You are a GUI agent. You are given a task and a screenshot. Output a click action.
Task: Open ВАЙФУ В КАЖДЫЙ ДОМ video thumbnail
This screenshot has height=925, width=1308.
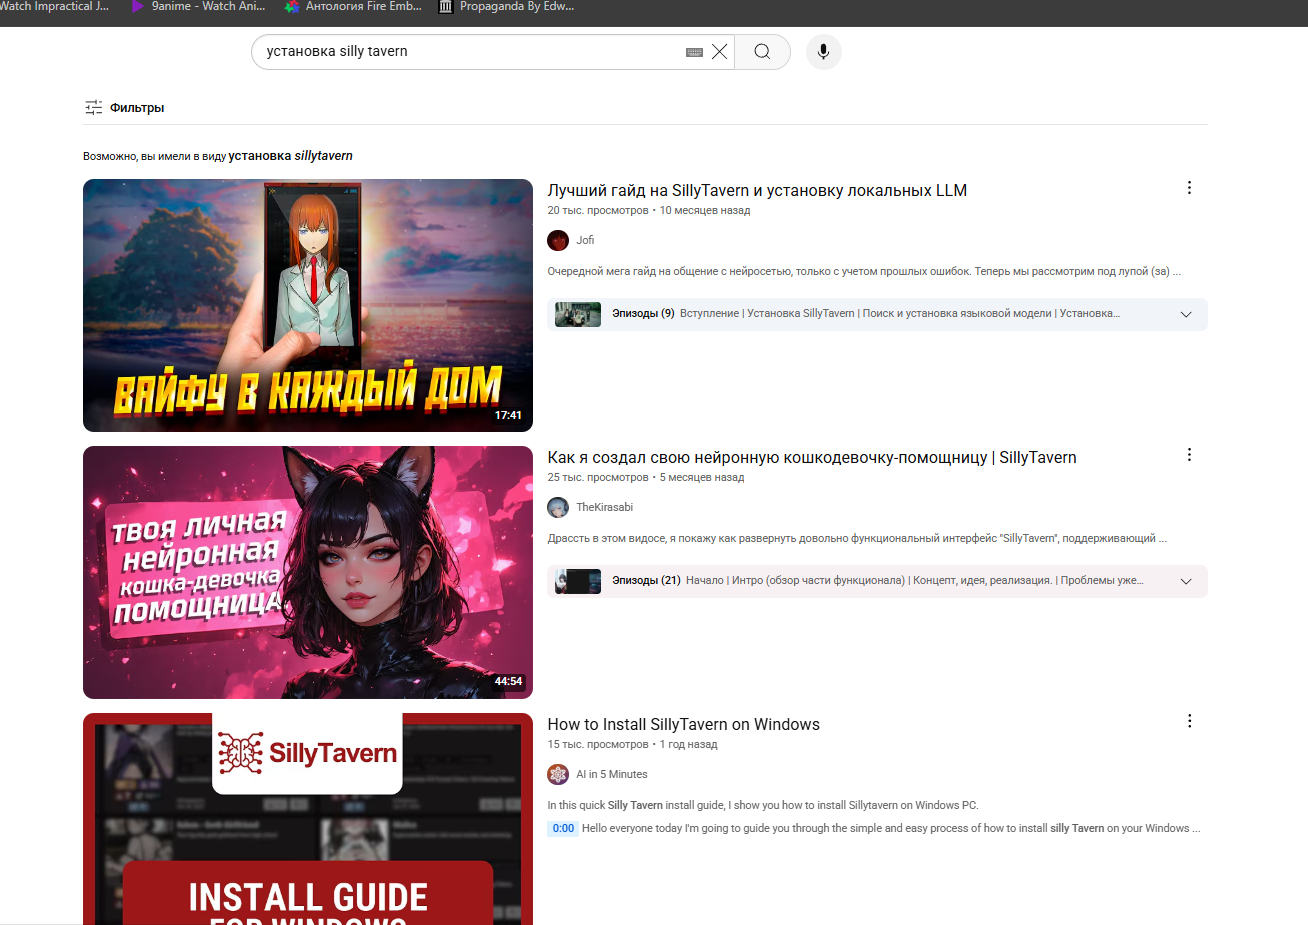click(308, 305)
